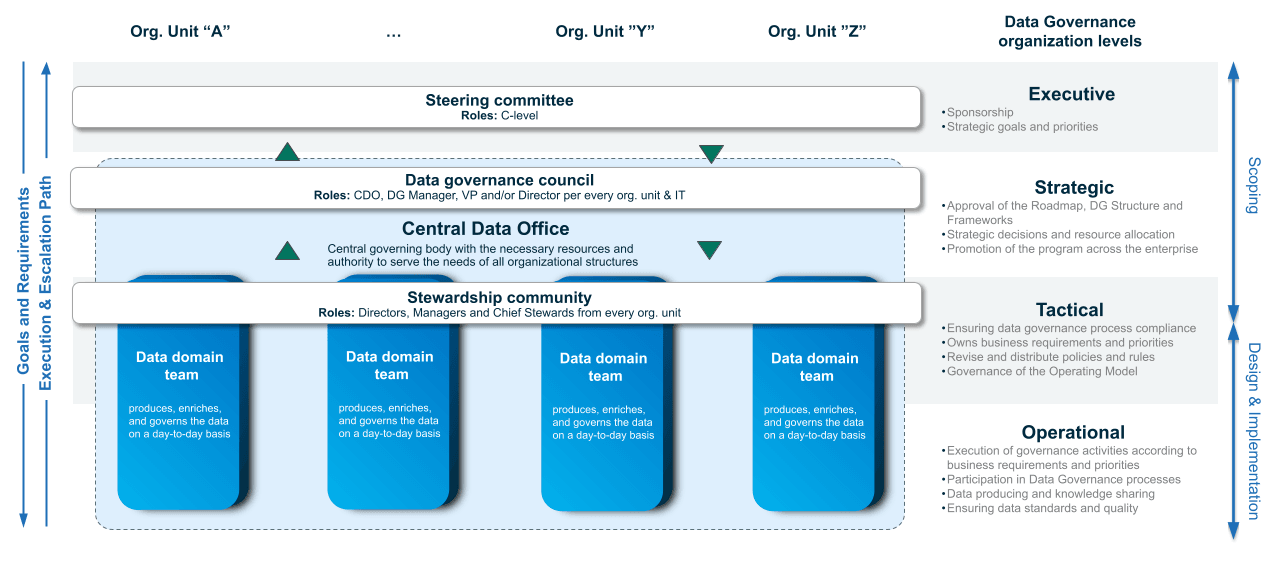Click the Operational level heading
The image size is (1278, 564).
point(1073,432)
